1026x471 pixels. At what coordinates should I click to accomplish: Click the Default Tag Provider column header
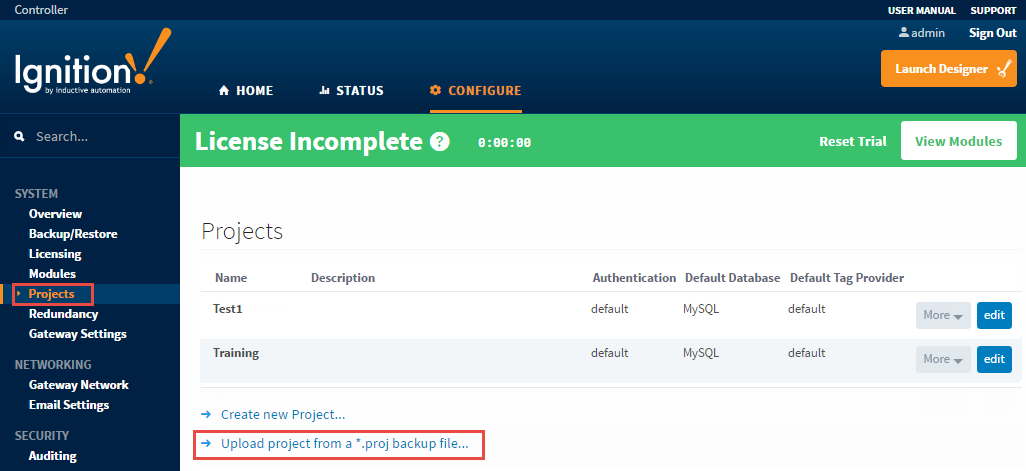coord(847,278)
